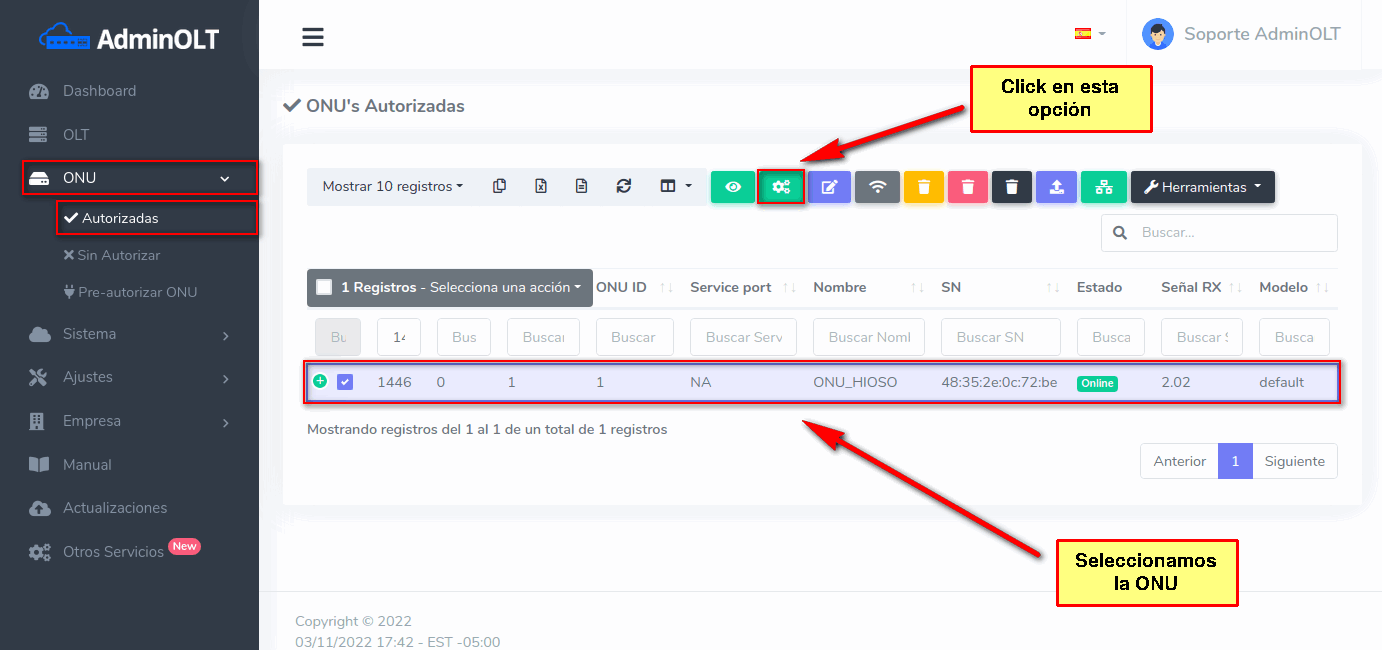Click the refresh table icon
The width and height of the screenshot is (1382, 650).
click(624, 186)
